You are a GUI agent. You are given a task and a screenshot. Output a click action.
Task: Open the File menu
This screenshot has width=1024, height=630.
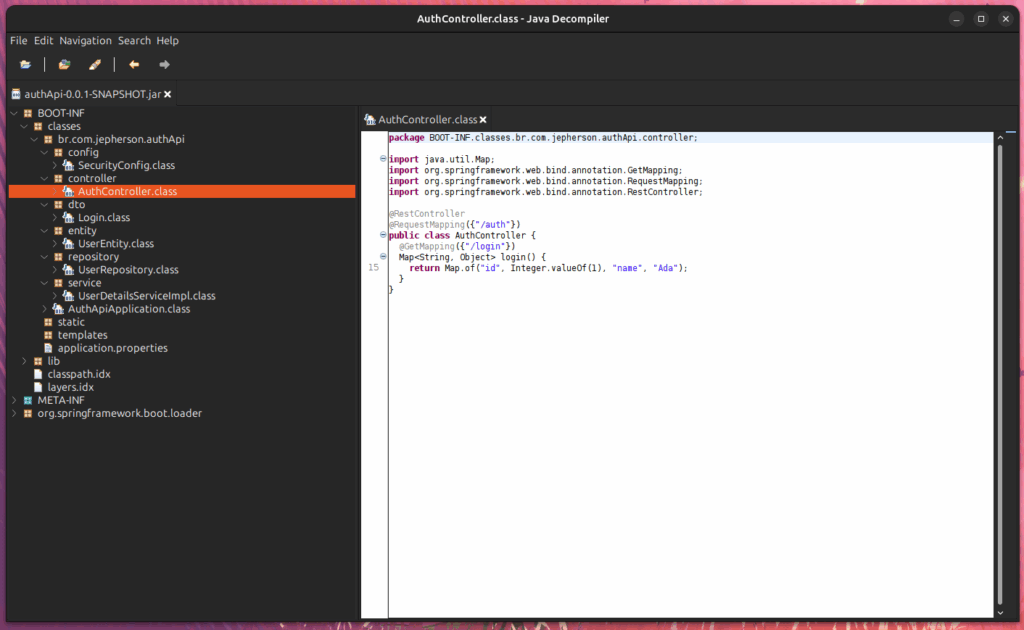18,41
